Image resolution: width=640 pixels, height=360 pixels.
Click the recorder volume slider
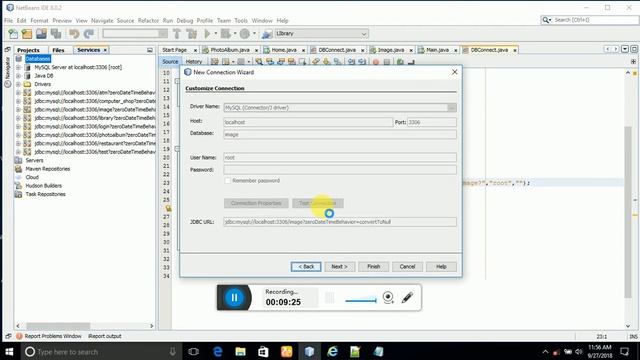coord(361,301)
